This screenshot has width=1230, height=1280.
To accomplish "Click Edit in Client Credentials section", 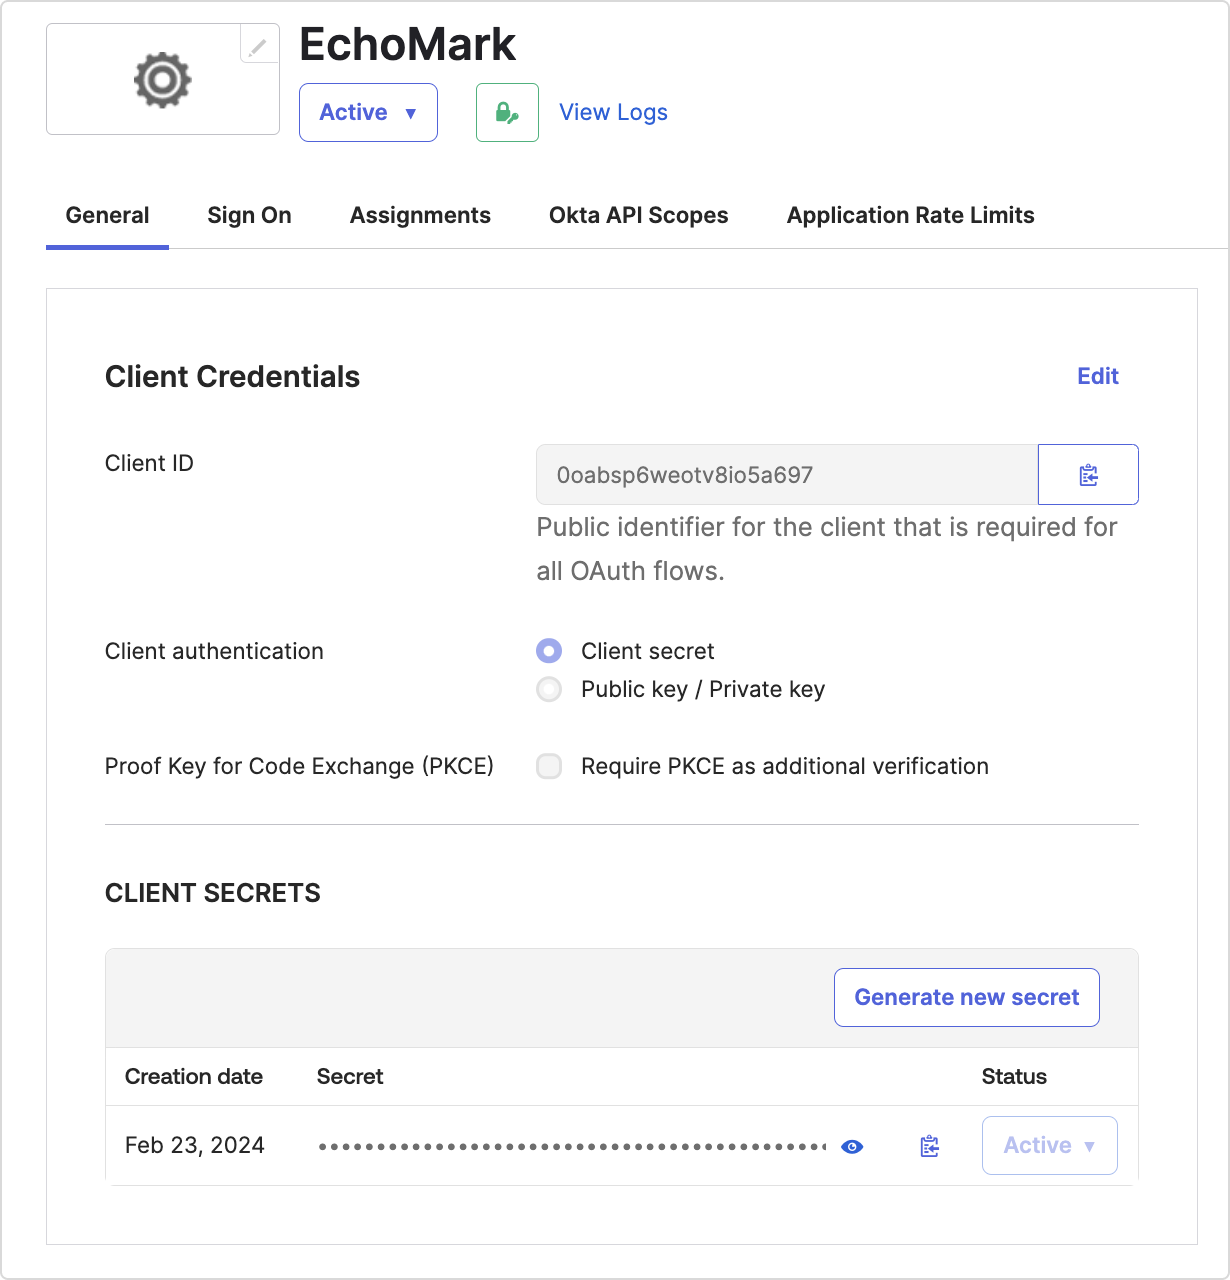I will (x=1097, y=376).
